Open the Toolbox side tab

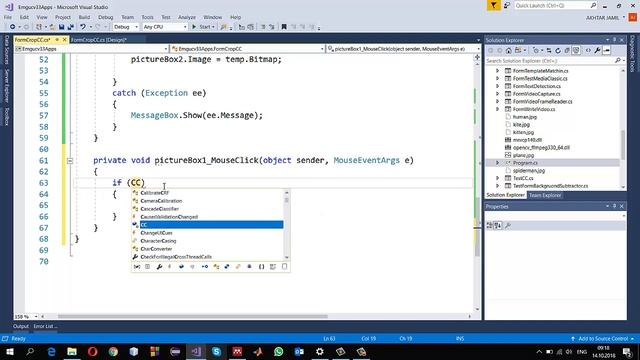click(x=6, y=117)
